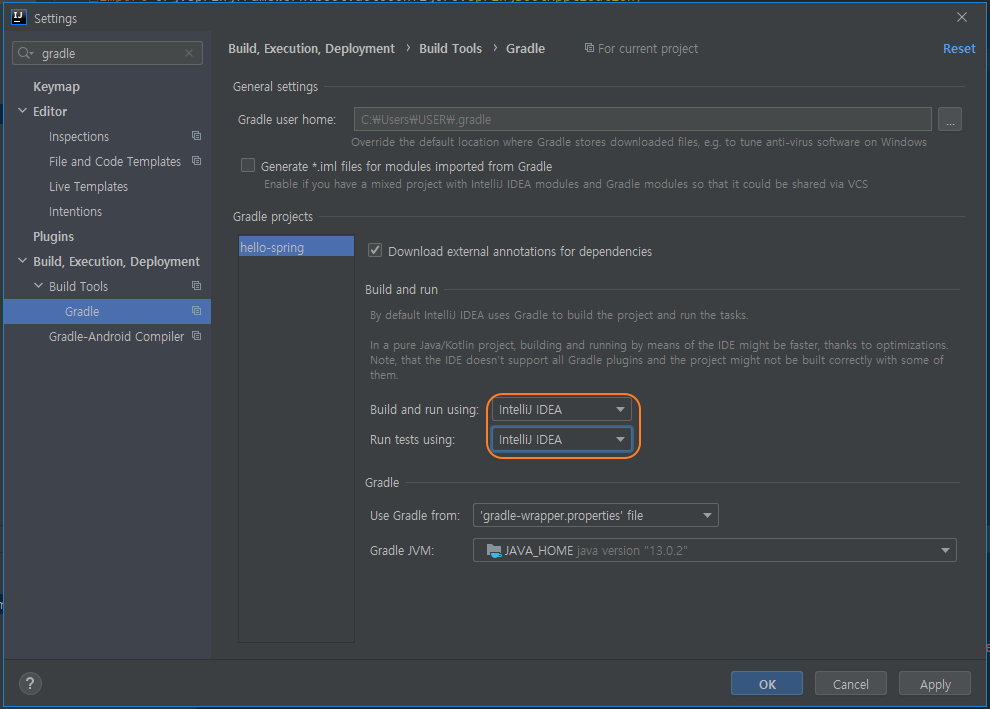Select Intentions in the settings tree

(75, 212)
